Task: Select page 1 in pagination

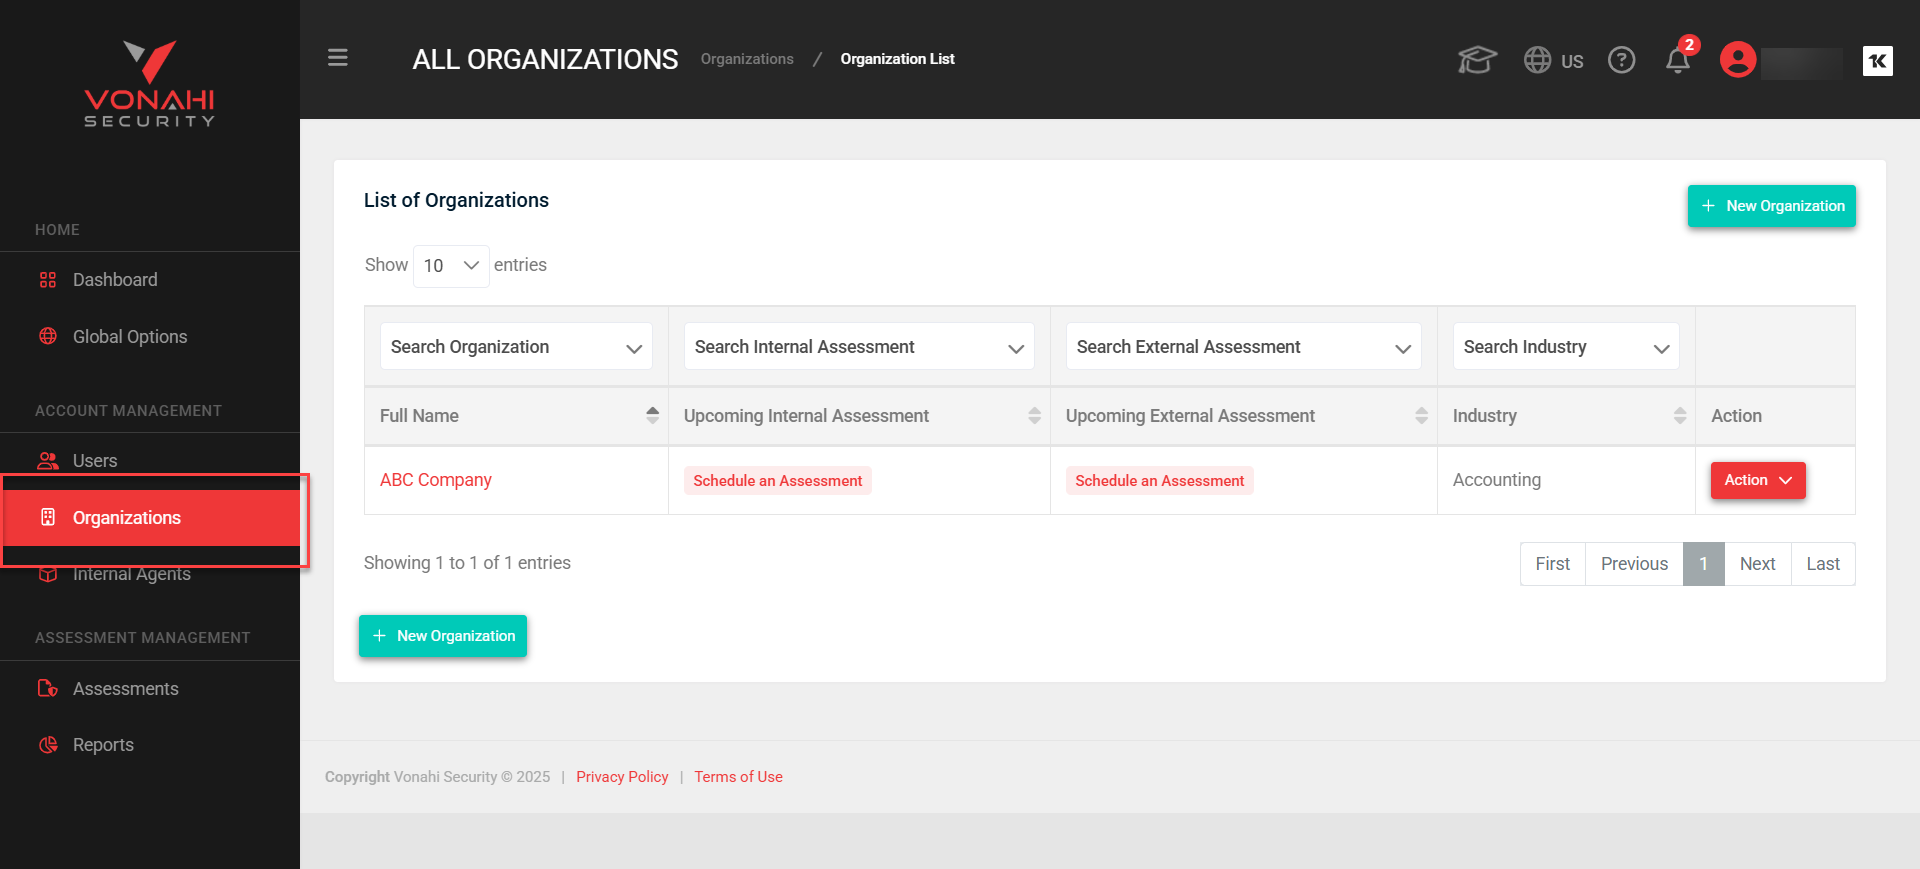Action: coord(1704,564)
